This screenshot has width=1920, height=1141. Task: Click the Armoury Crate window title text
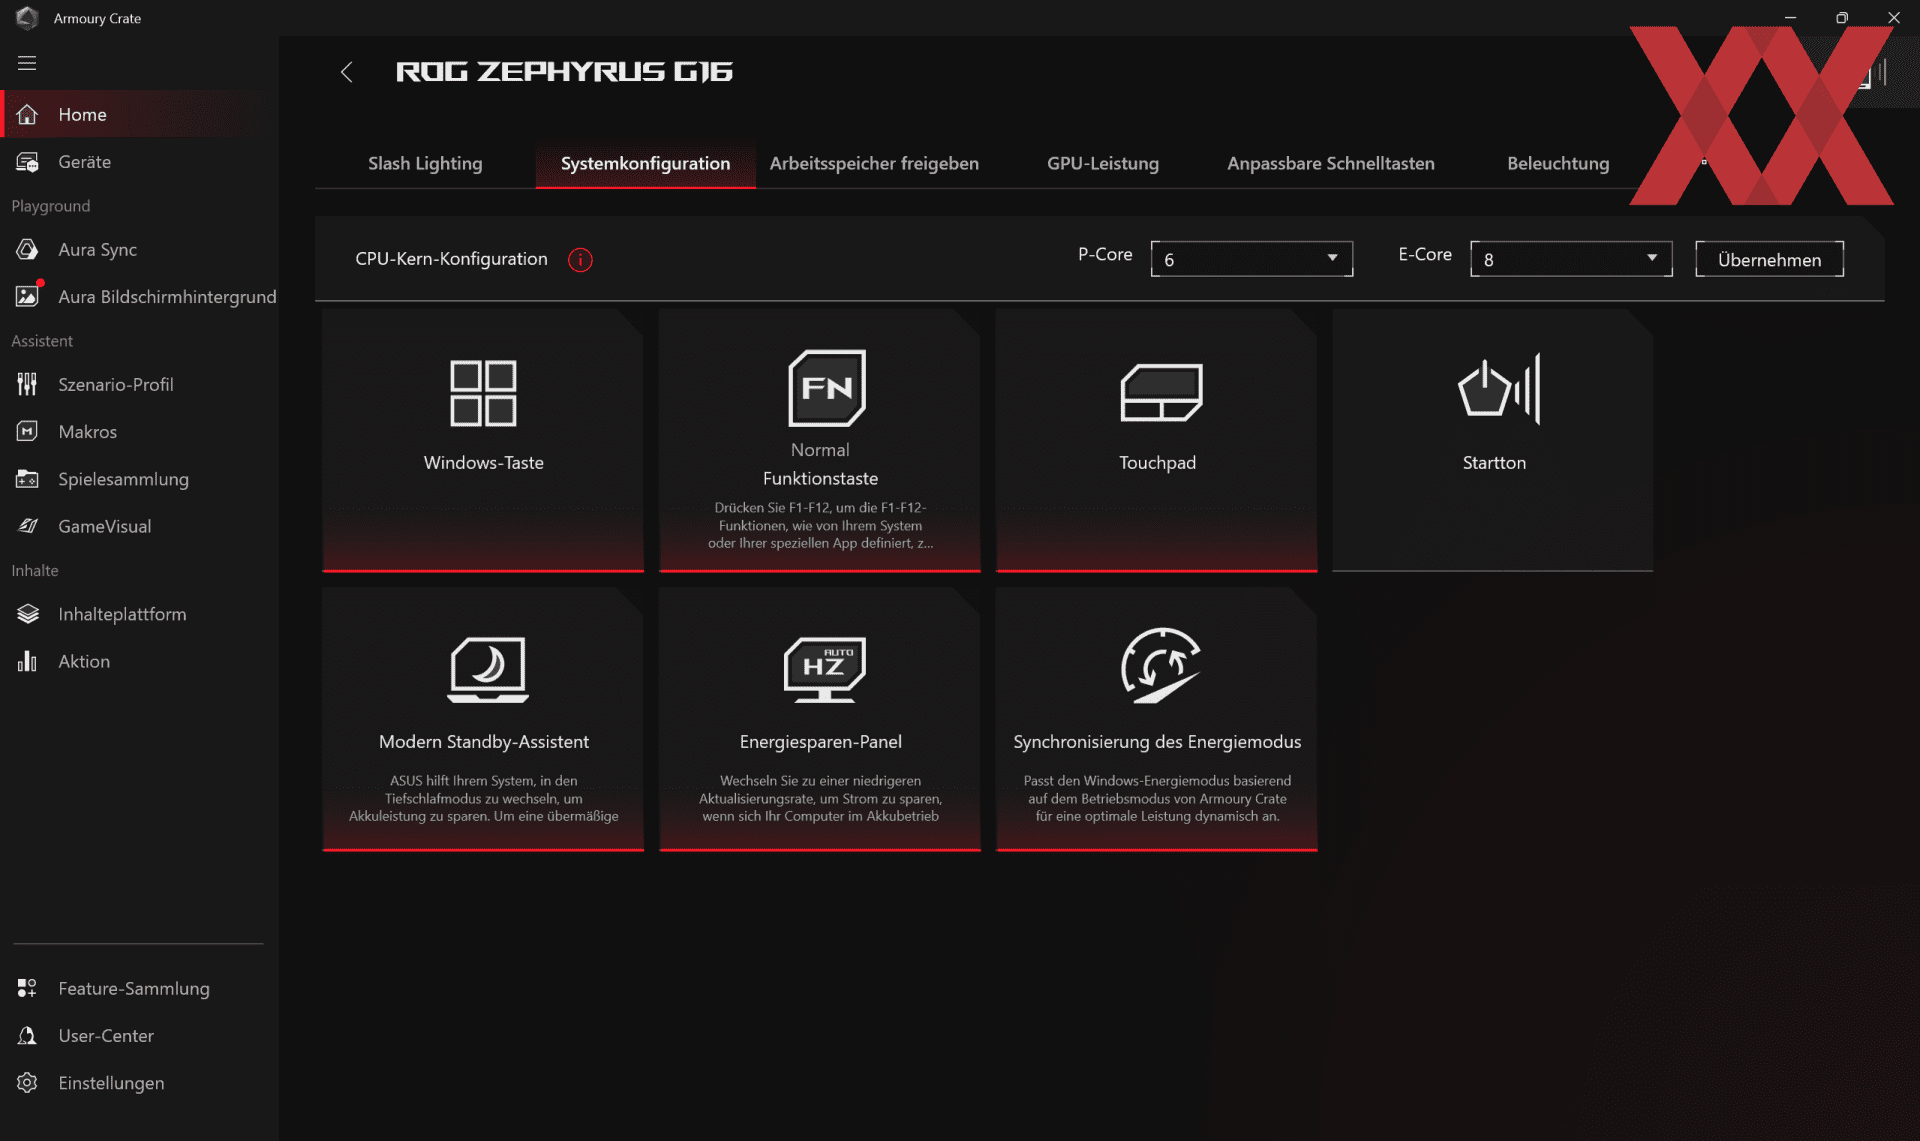coord(97,18)
